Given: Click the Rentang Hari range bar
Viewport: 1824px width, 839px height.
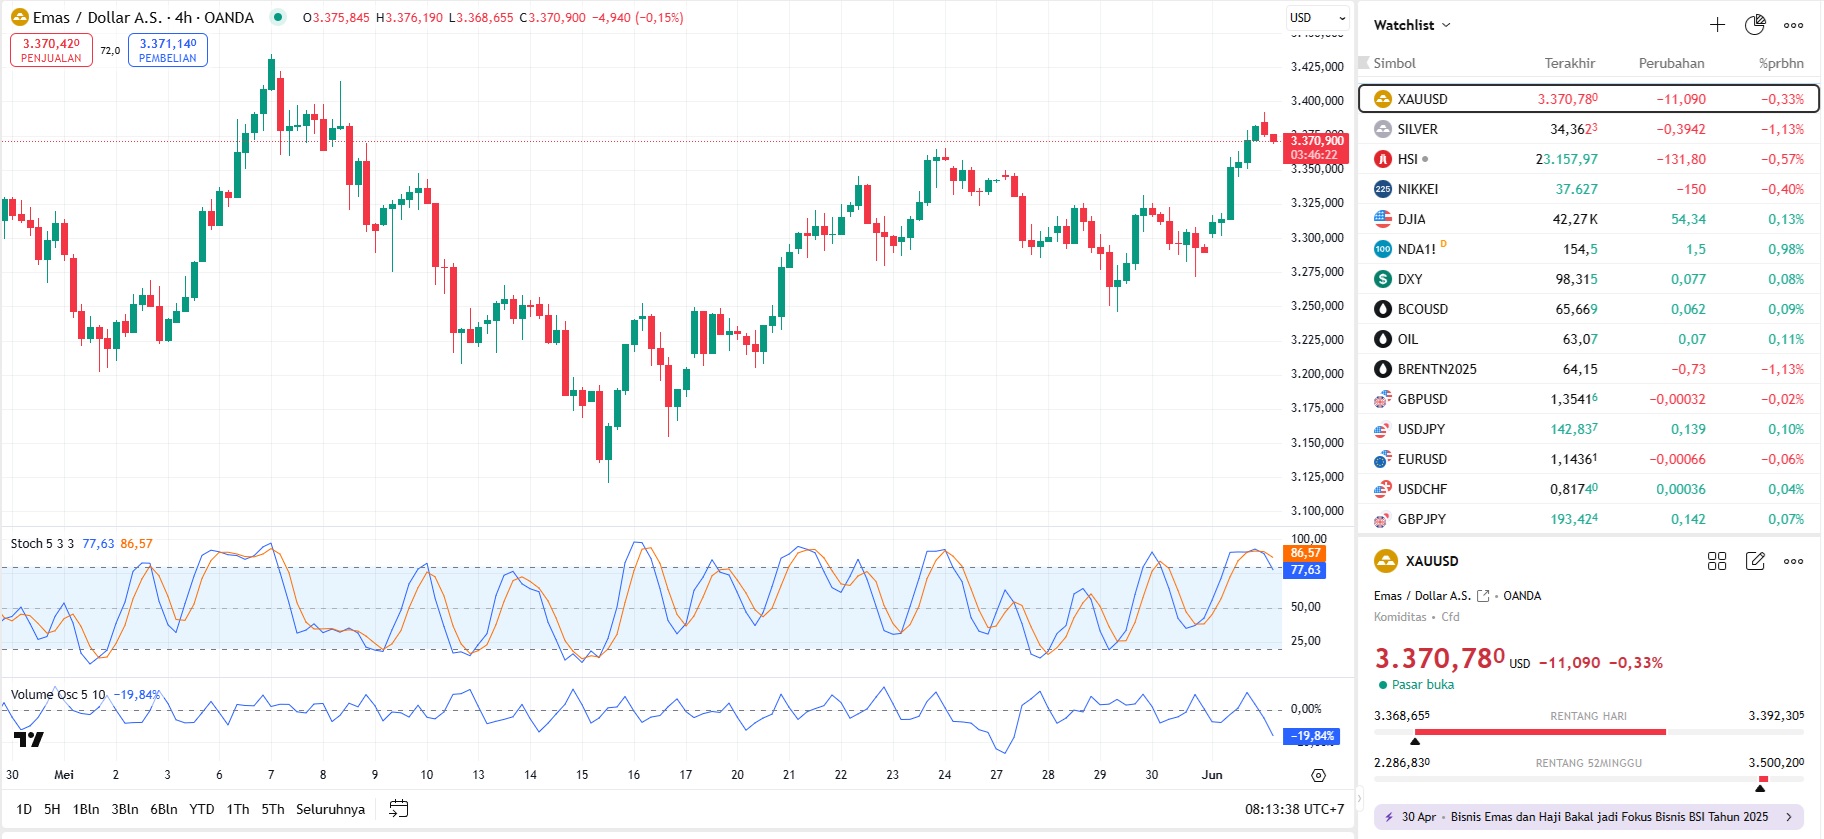Looking at the screenshot, I should 1588,732.
